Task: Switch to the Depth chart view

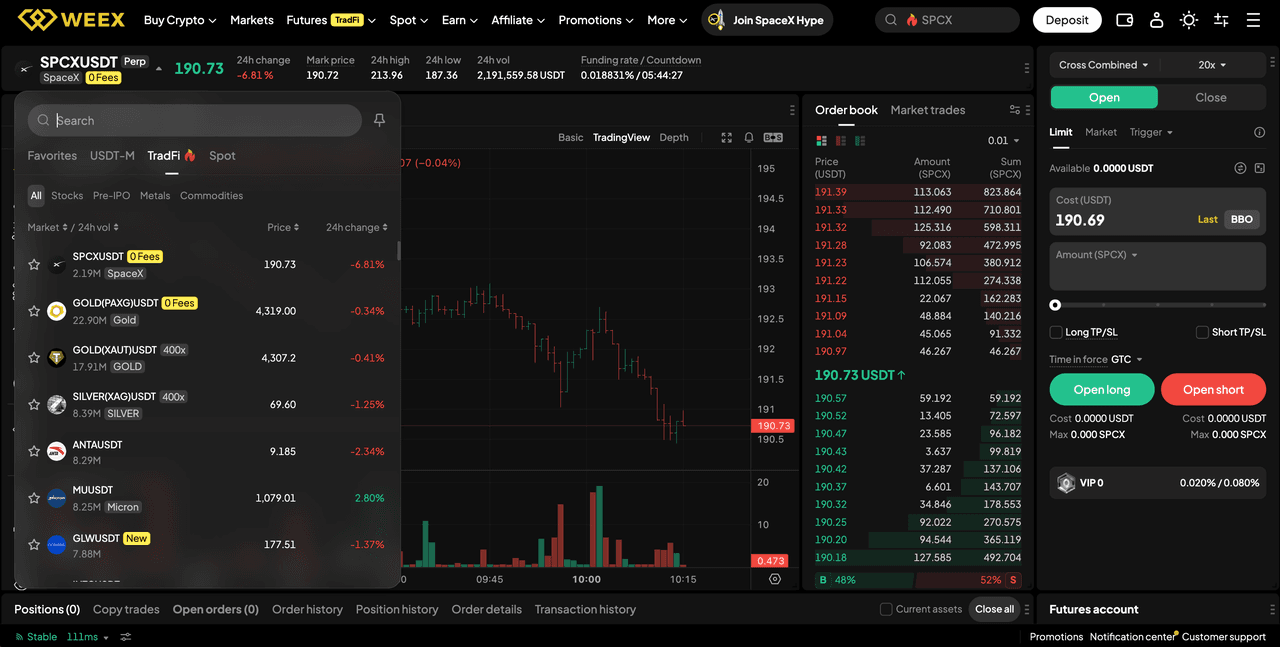Action: pos(674,137)
